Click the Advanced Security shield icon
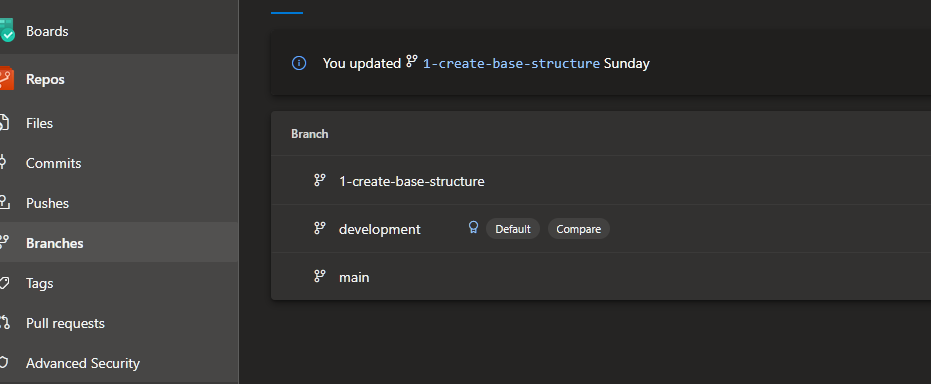 tap(4, 363)
